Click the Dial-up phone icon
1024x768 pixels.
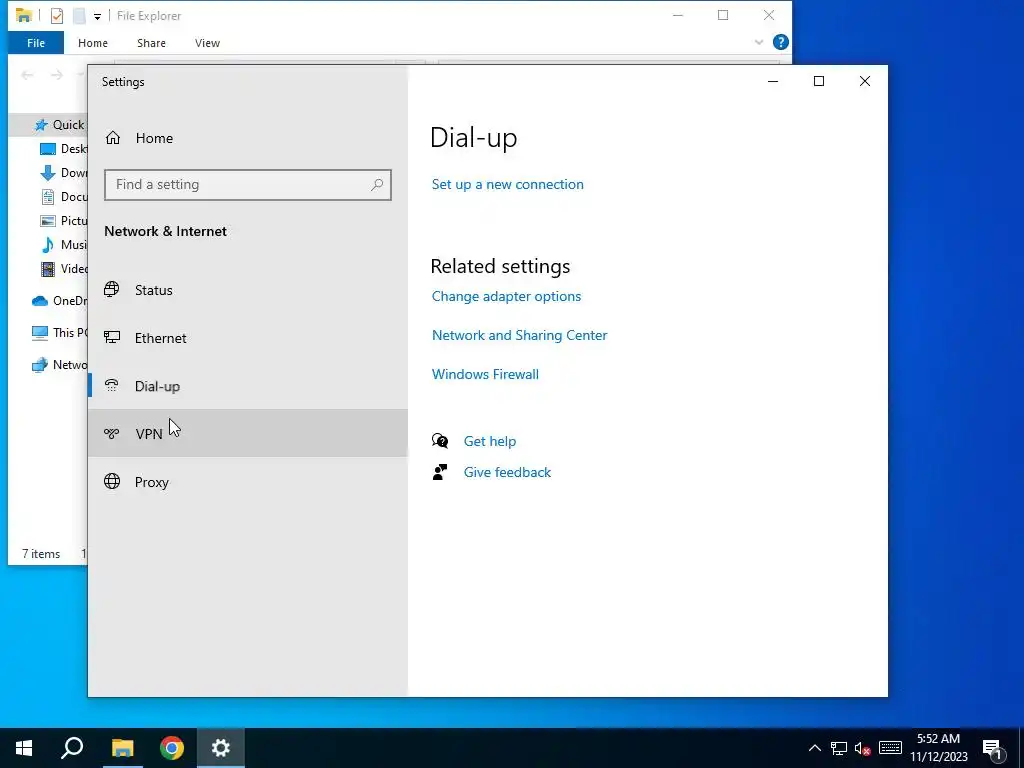pos(112,386)
